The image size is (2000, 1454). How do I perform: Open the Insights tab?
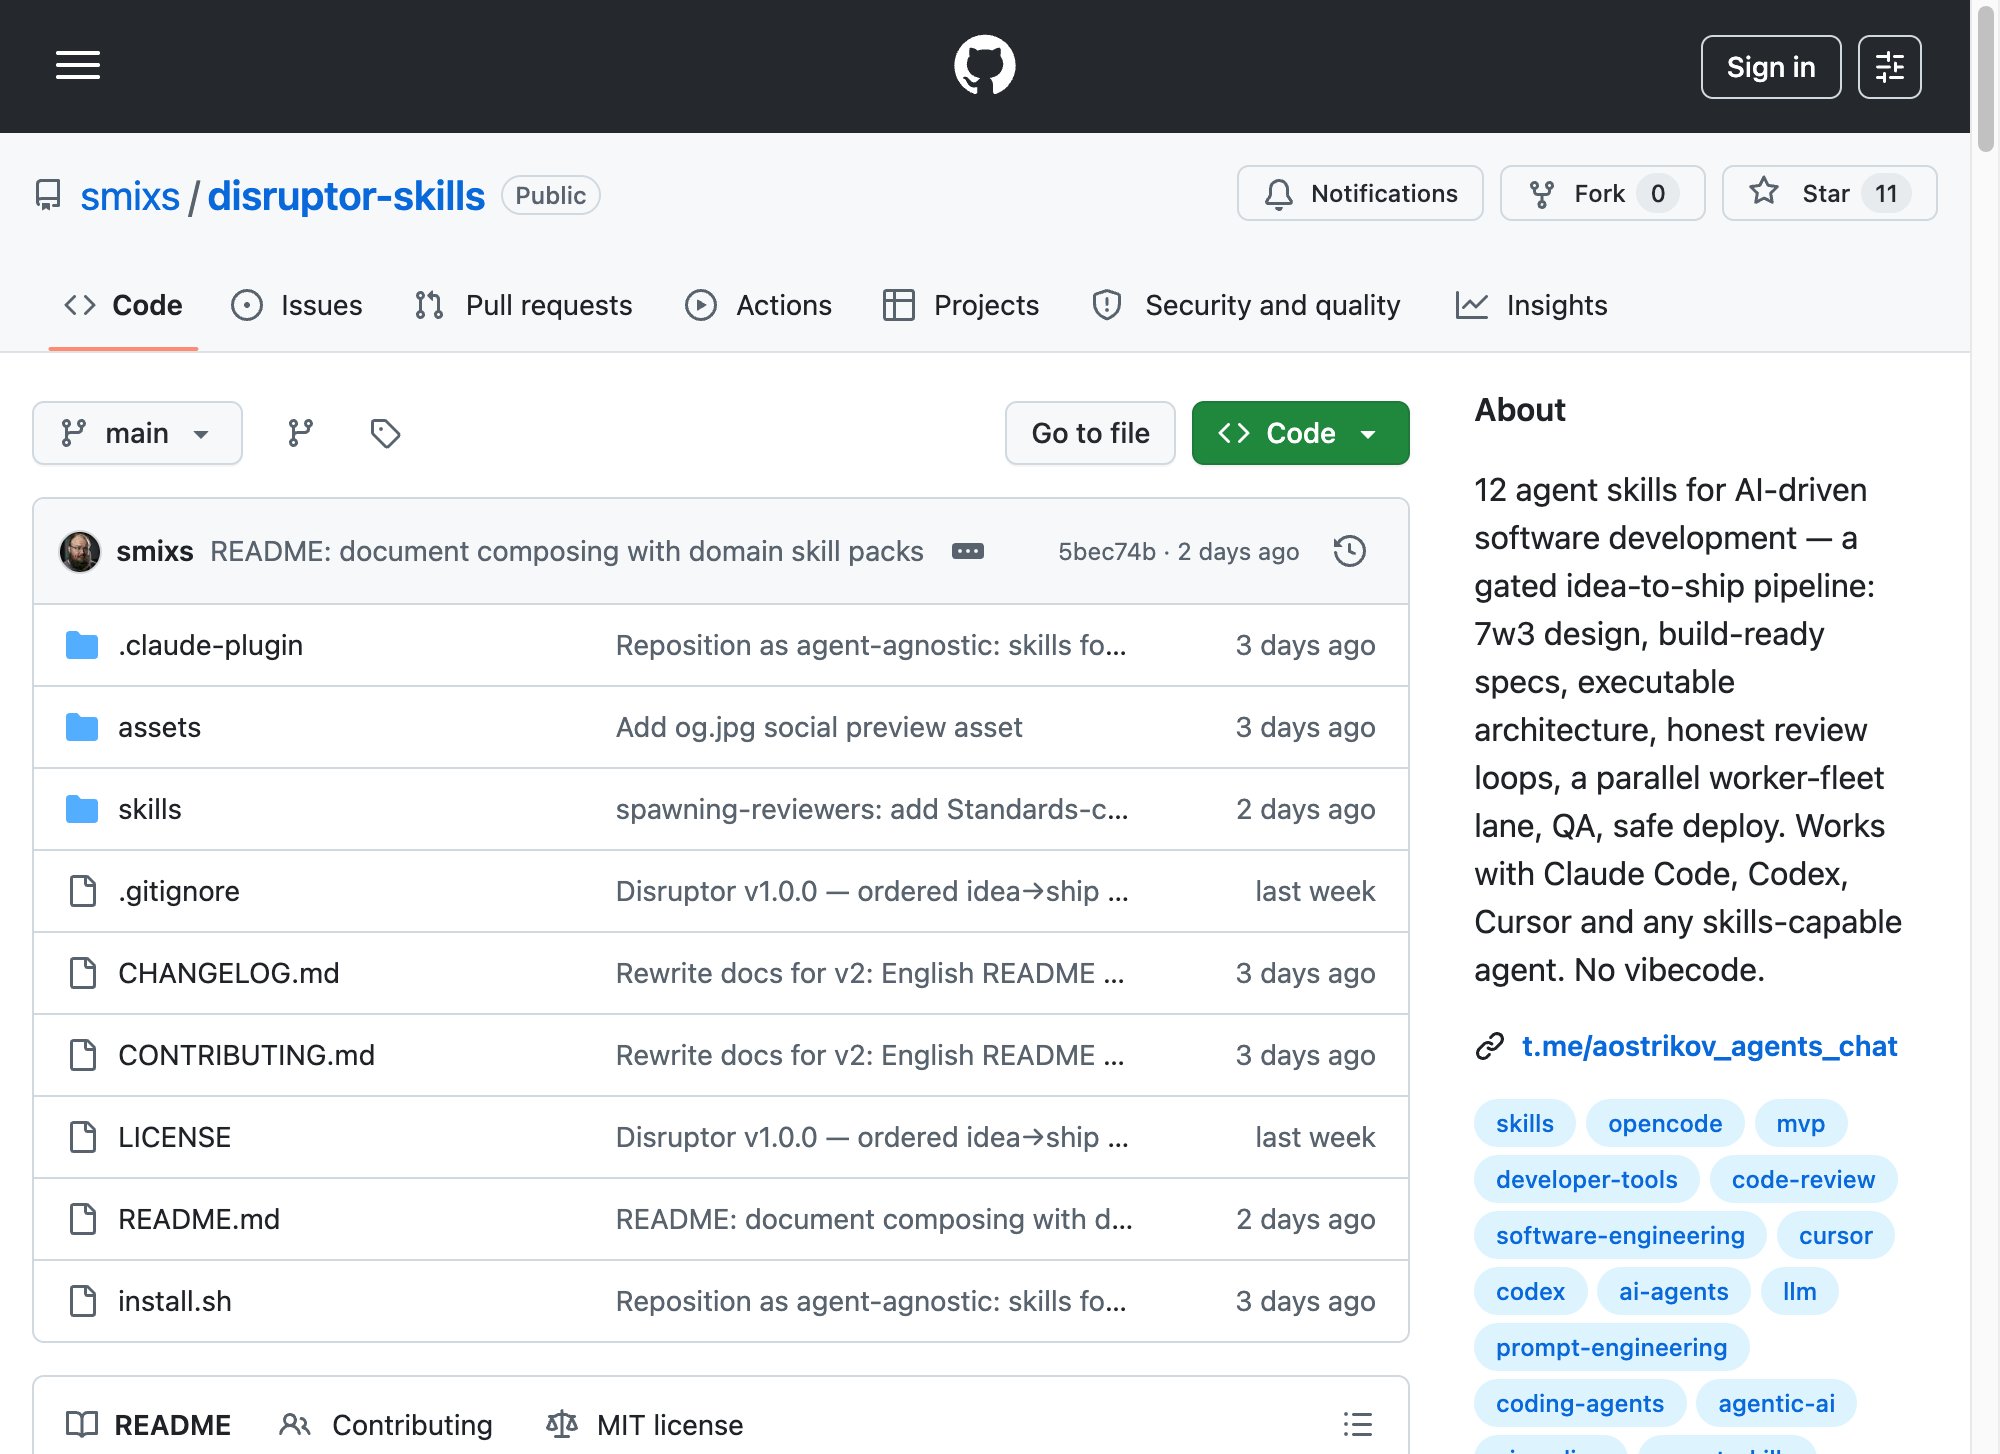click(1532, 305)
